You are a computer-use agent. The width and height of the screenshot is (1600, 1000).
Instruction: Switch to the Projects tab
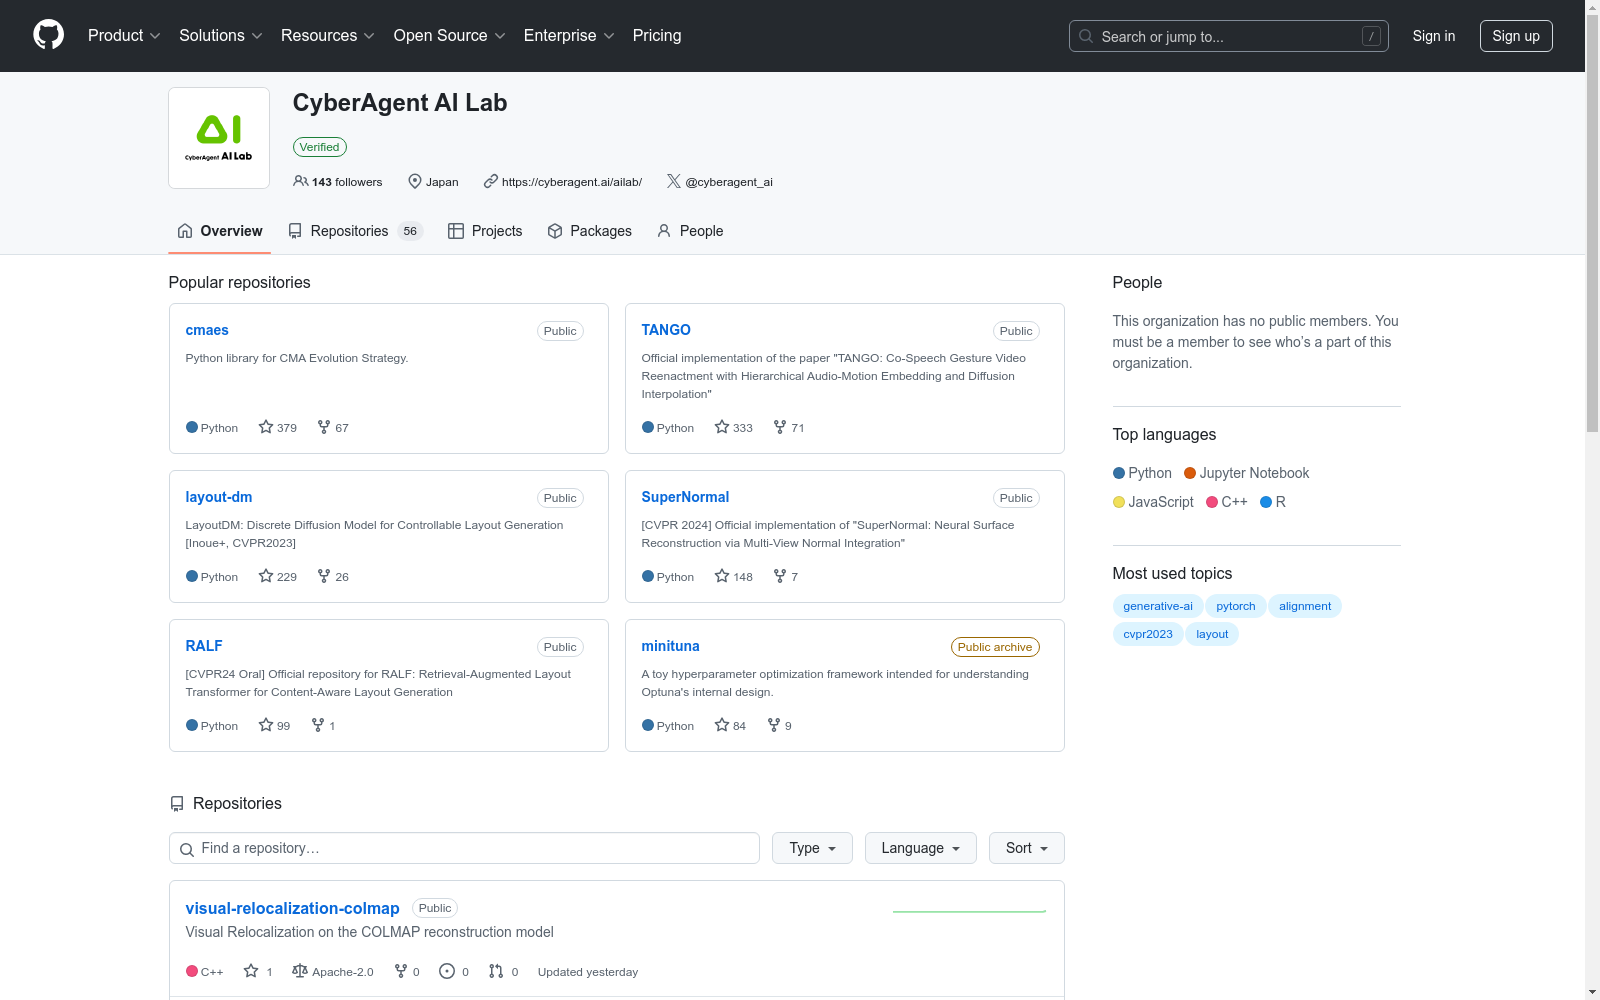coord(485,231)
